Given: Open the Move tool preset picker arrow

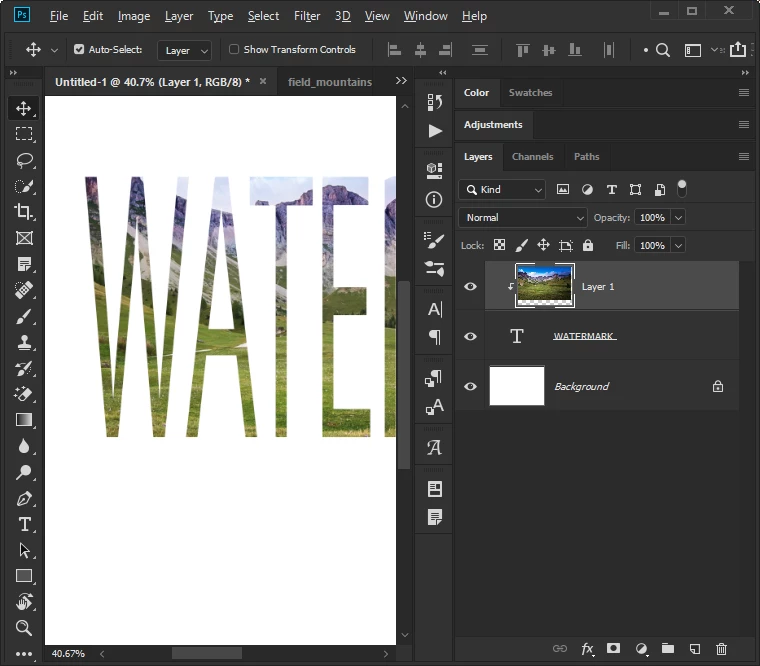Looking at the screenshot, I should [54, 50].
